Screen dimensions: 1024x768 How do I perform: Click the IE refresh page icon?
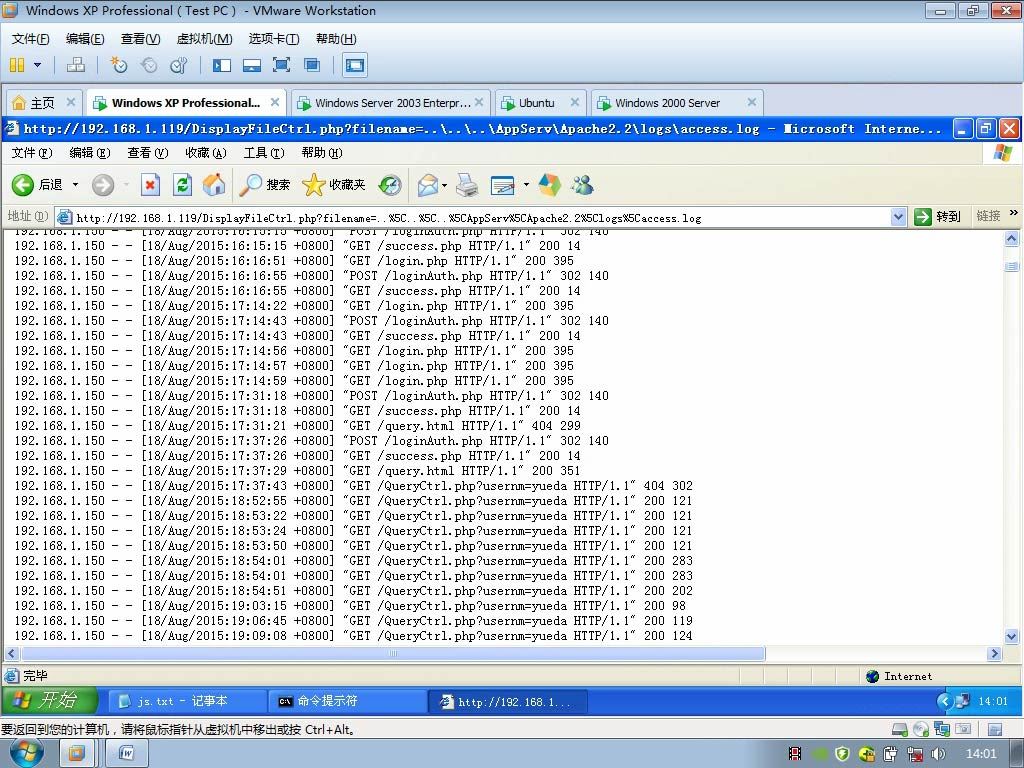[x=182, y=185]
